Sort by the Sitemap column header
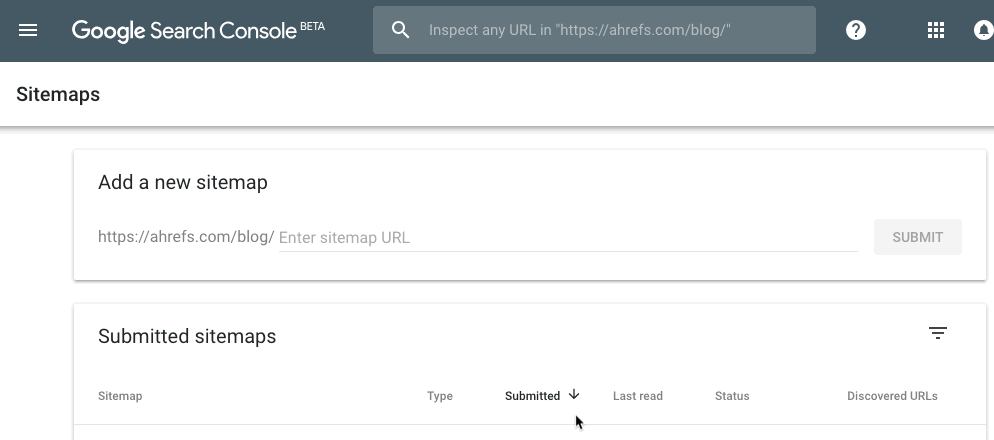994x440 pixels. 120,396
